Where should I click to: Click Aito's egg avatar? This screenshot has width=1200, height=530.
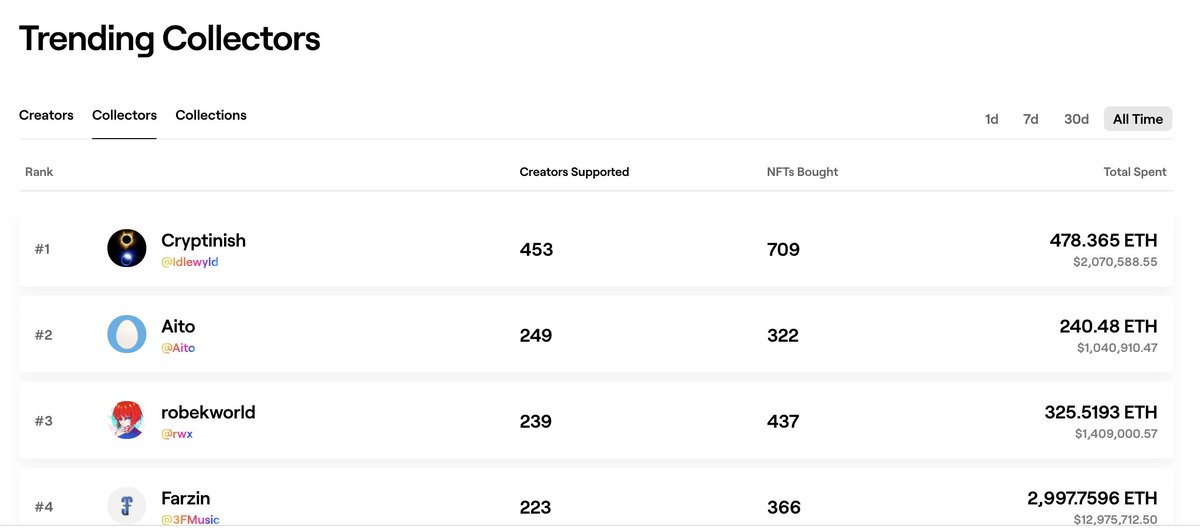click(x=127, y=334)
